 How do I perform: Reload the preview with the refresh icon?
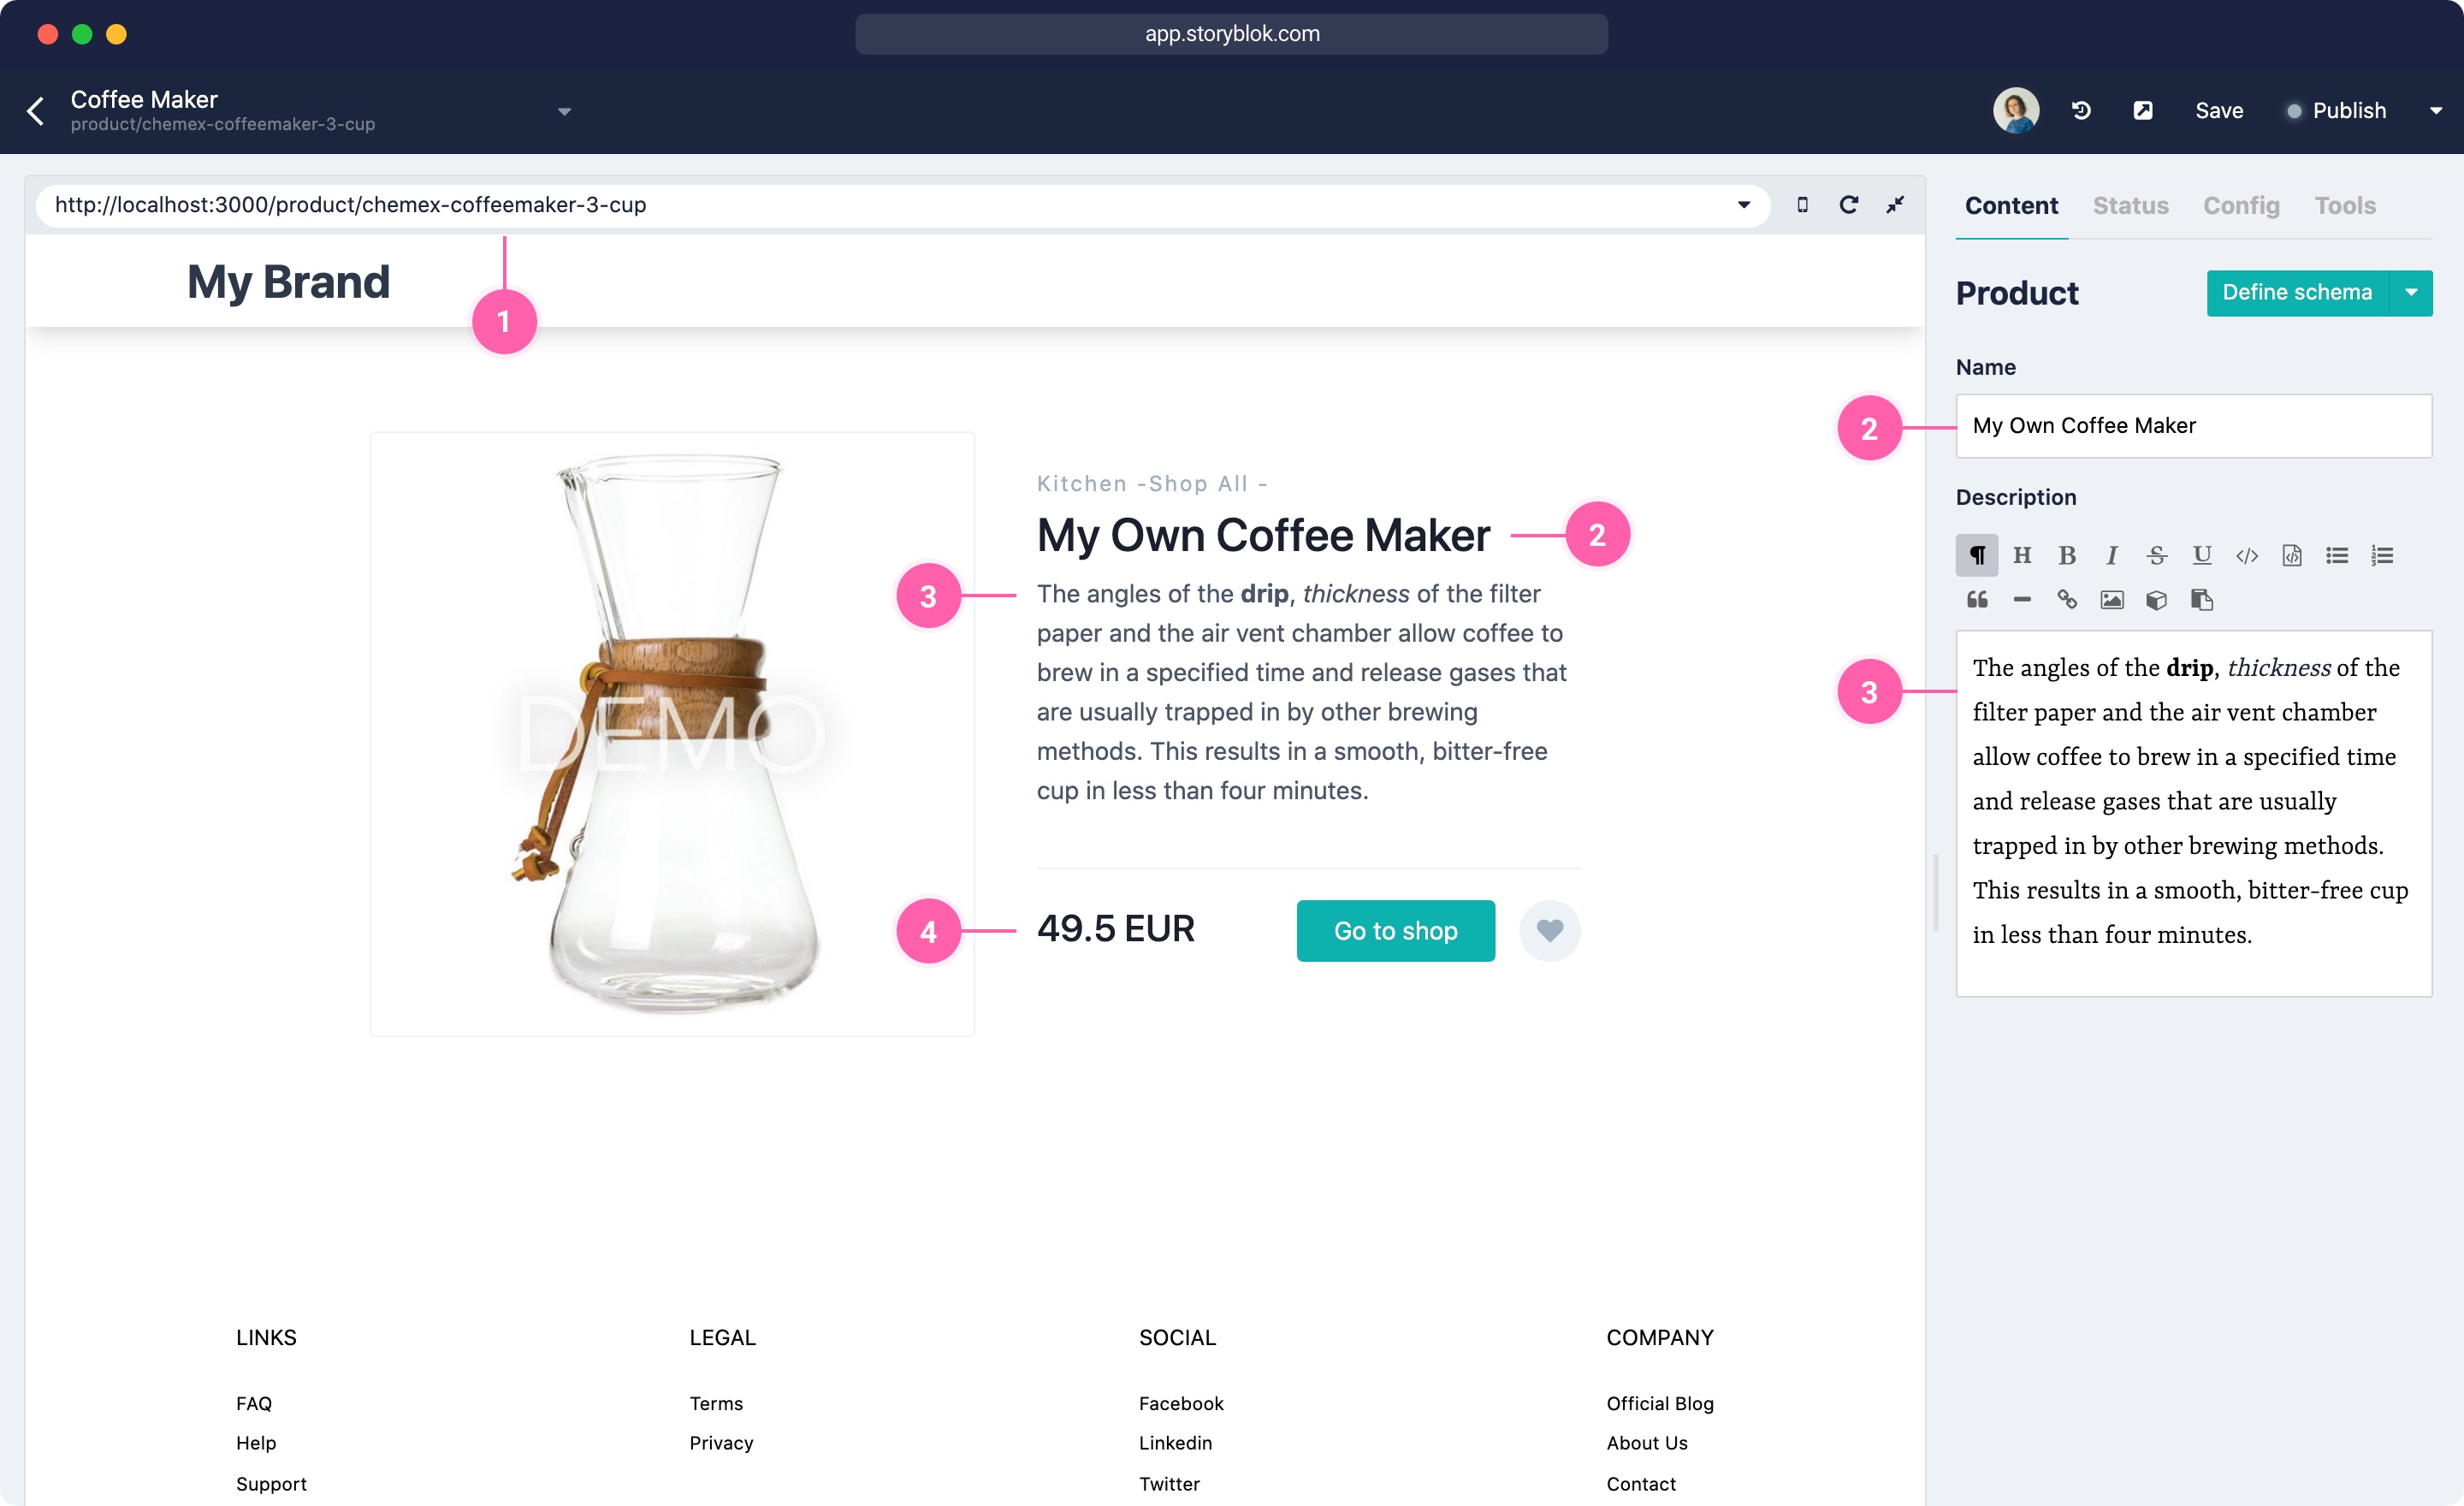pyautogui.click(x=1848, y=204)
